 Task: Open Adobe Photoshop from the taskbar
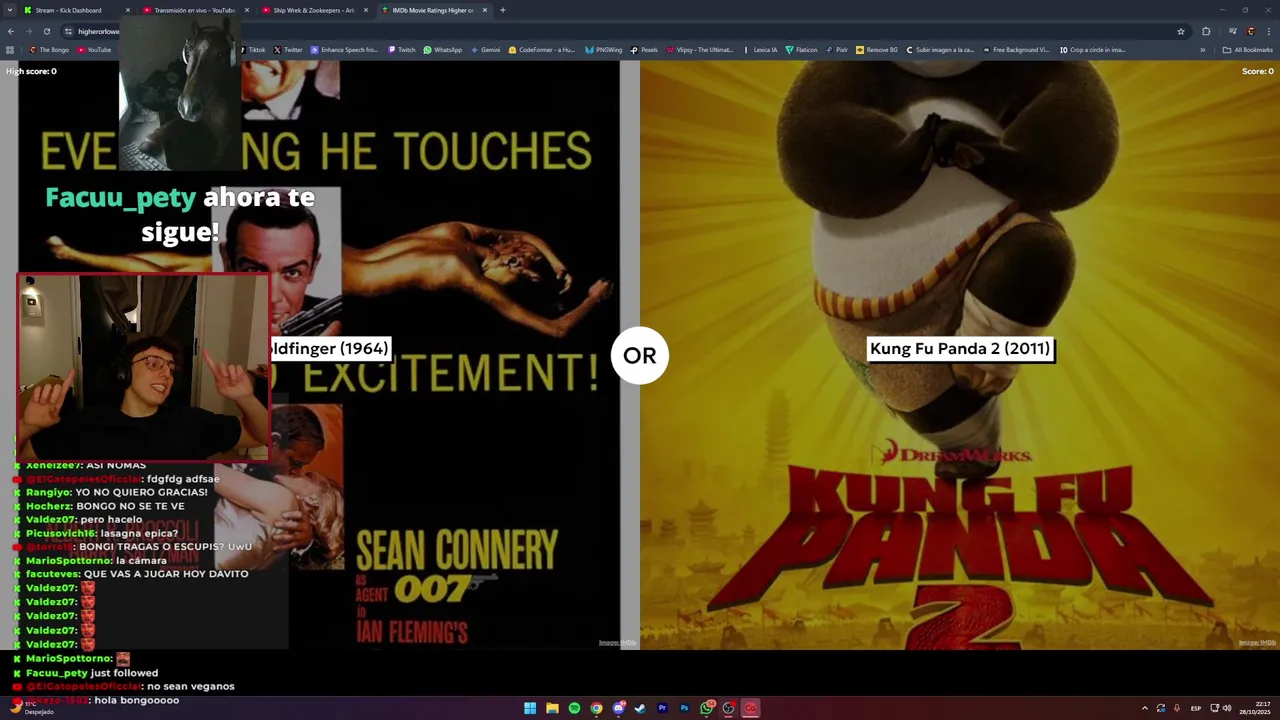tap(684, 708)
